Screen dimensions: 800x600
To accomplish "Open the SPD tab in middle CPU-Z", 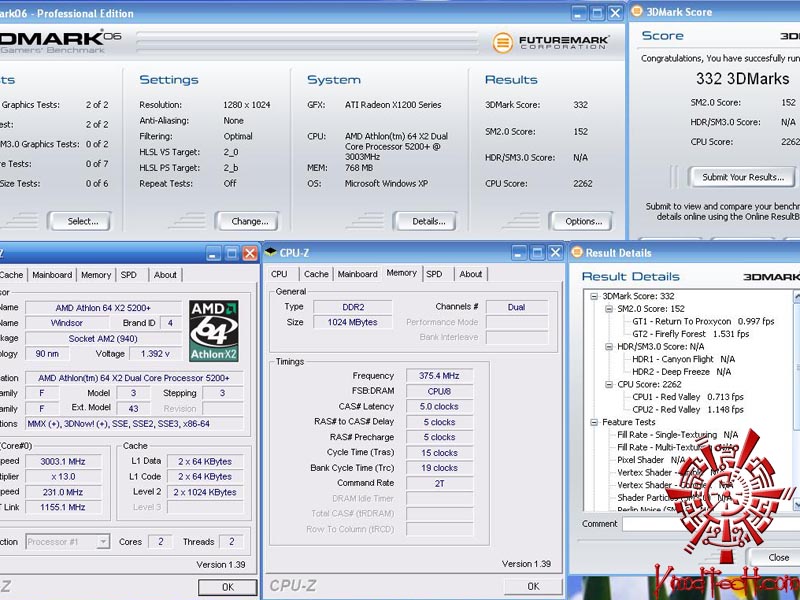I will [434, 274].
